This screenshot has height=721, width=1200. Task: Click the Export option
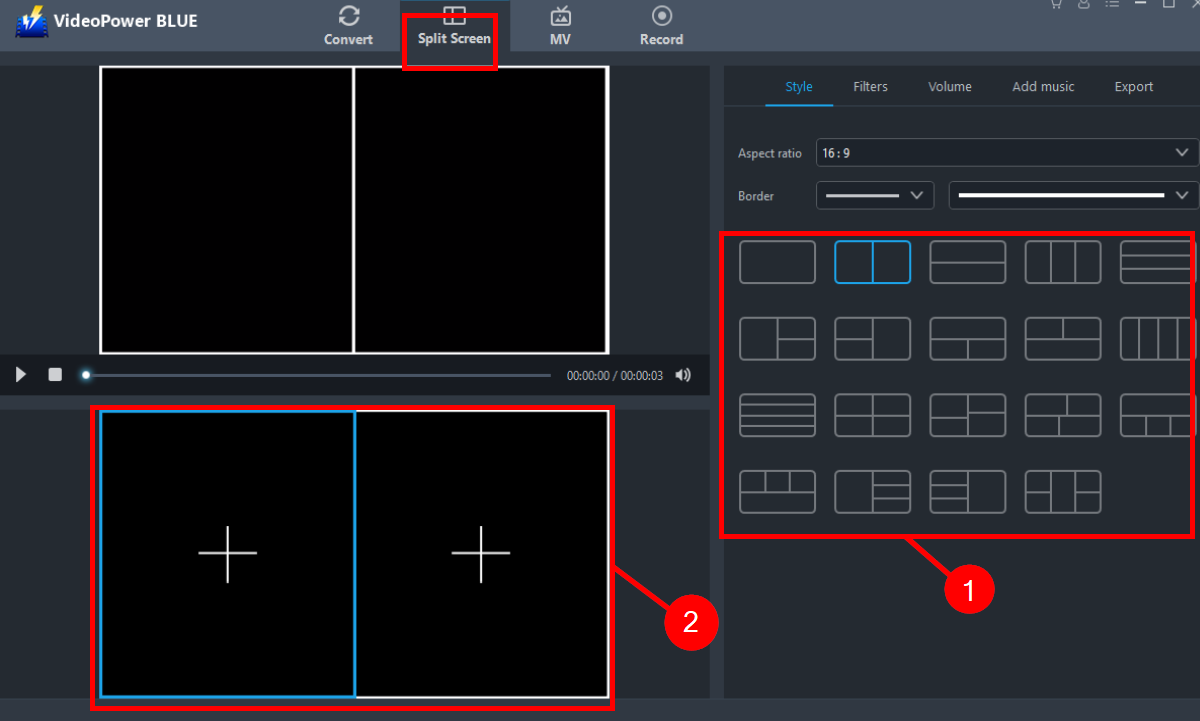click(x=1133, y=86)
